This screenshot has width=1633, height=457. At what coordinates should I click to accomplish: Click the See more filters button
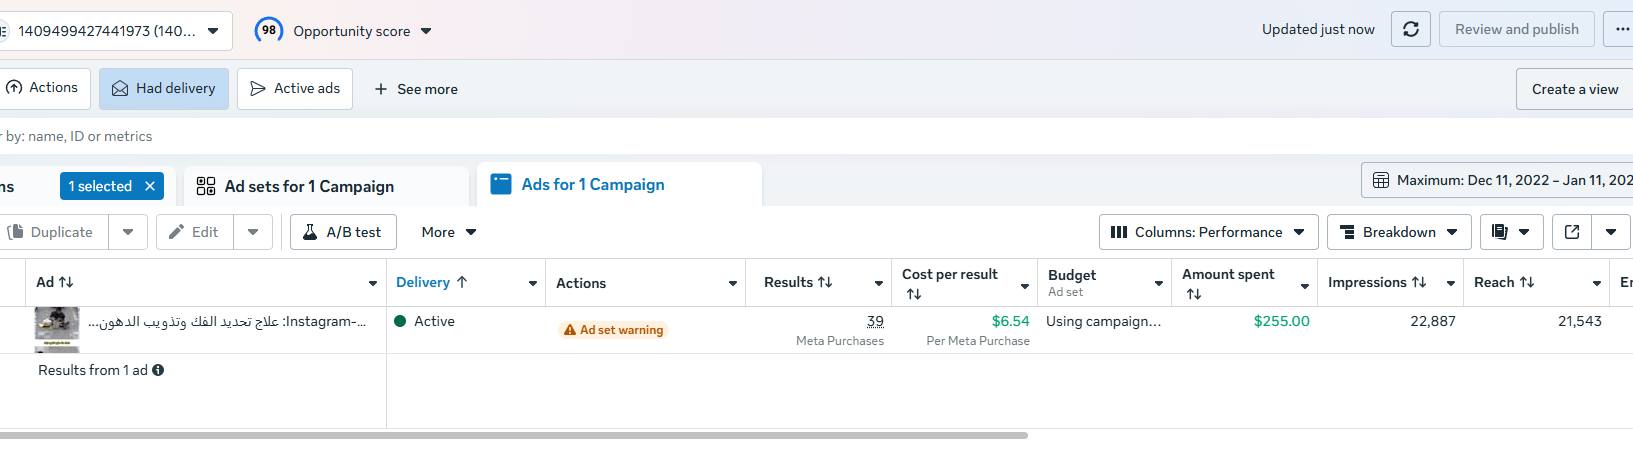[x=416, y=89]
